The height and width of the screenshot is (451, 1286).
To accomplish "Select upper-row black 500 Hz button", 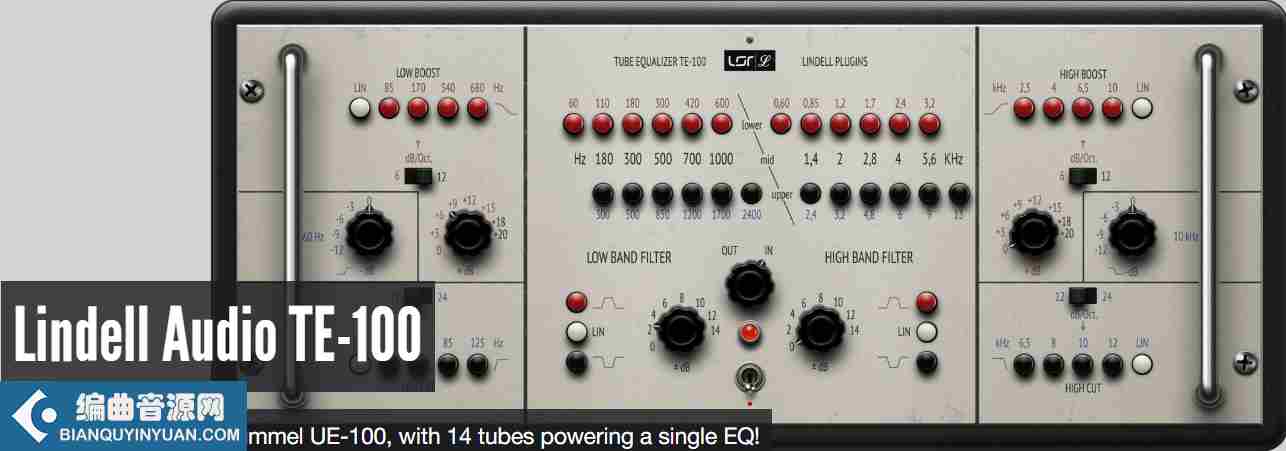I will point(633,193).
